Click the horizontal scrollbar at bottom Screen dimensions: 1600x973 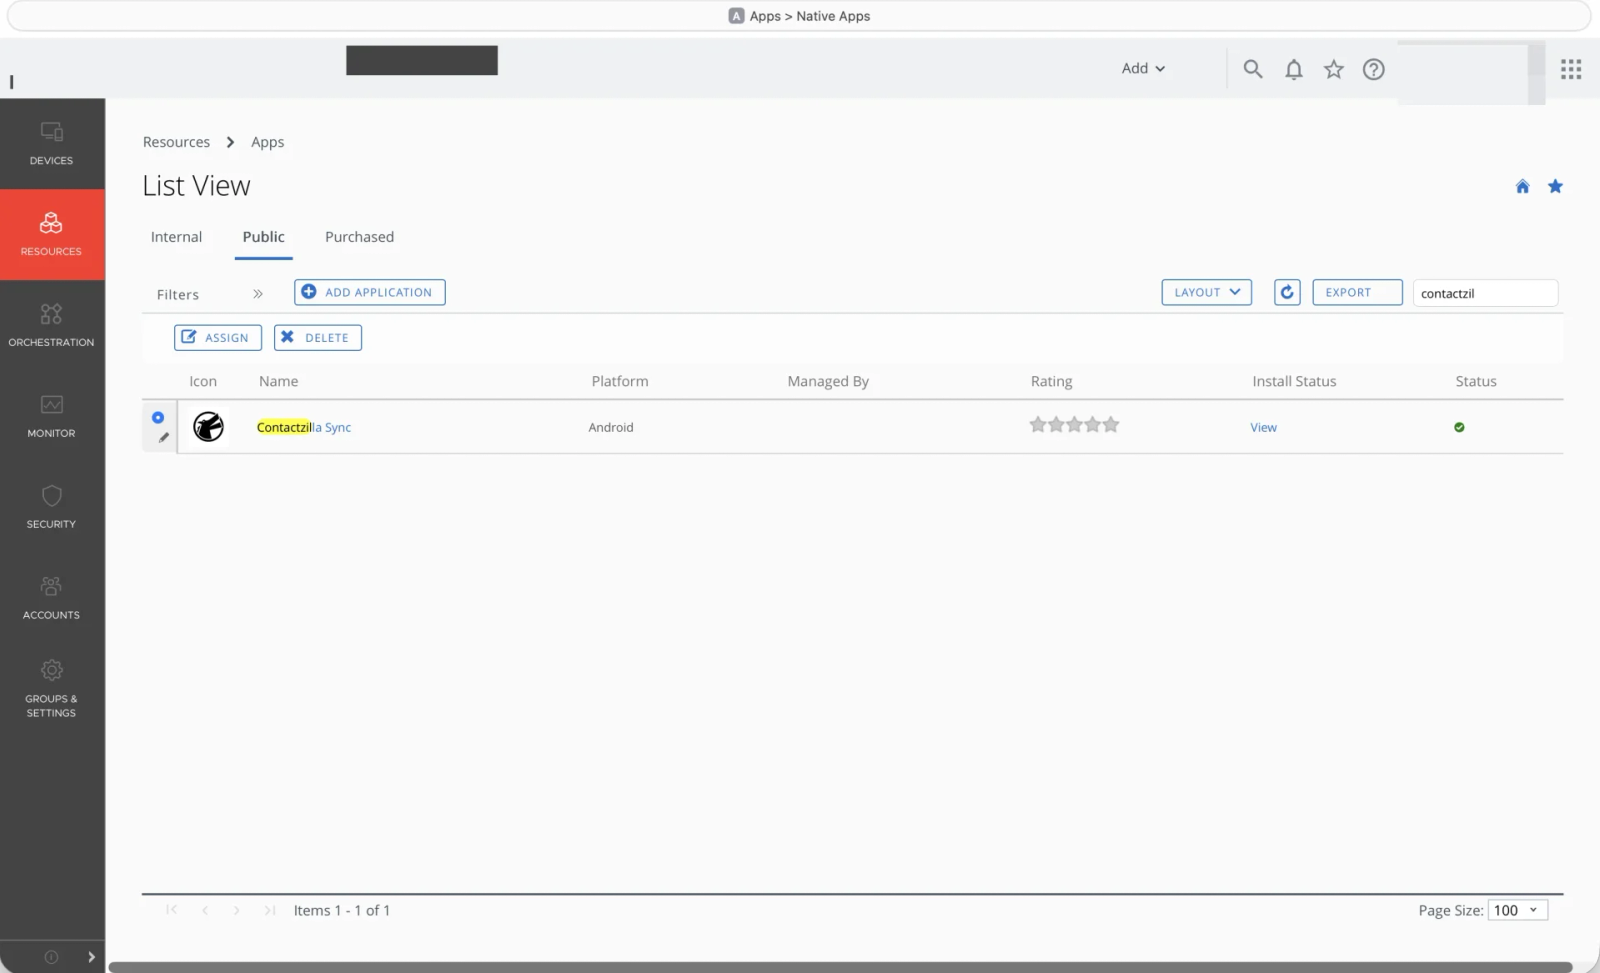pyautogui.click(x=840, y=967)
